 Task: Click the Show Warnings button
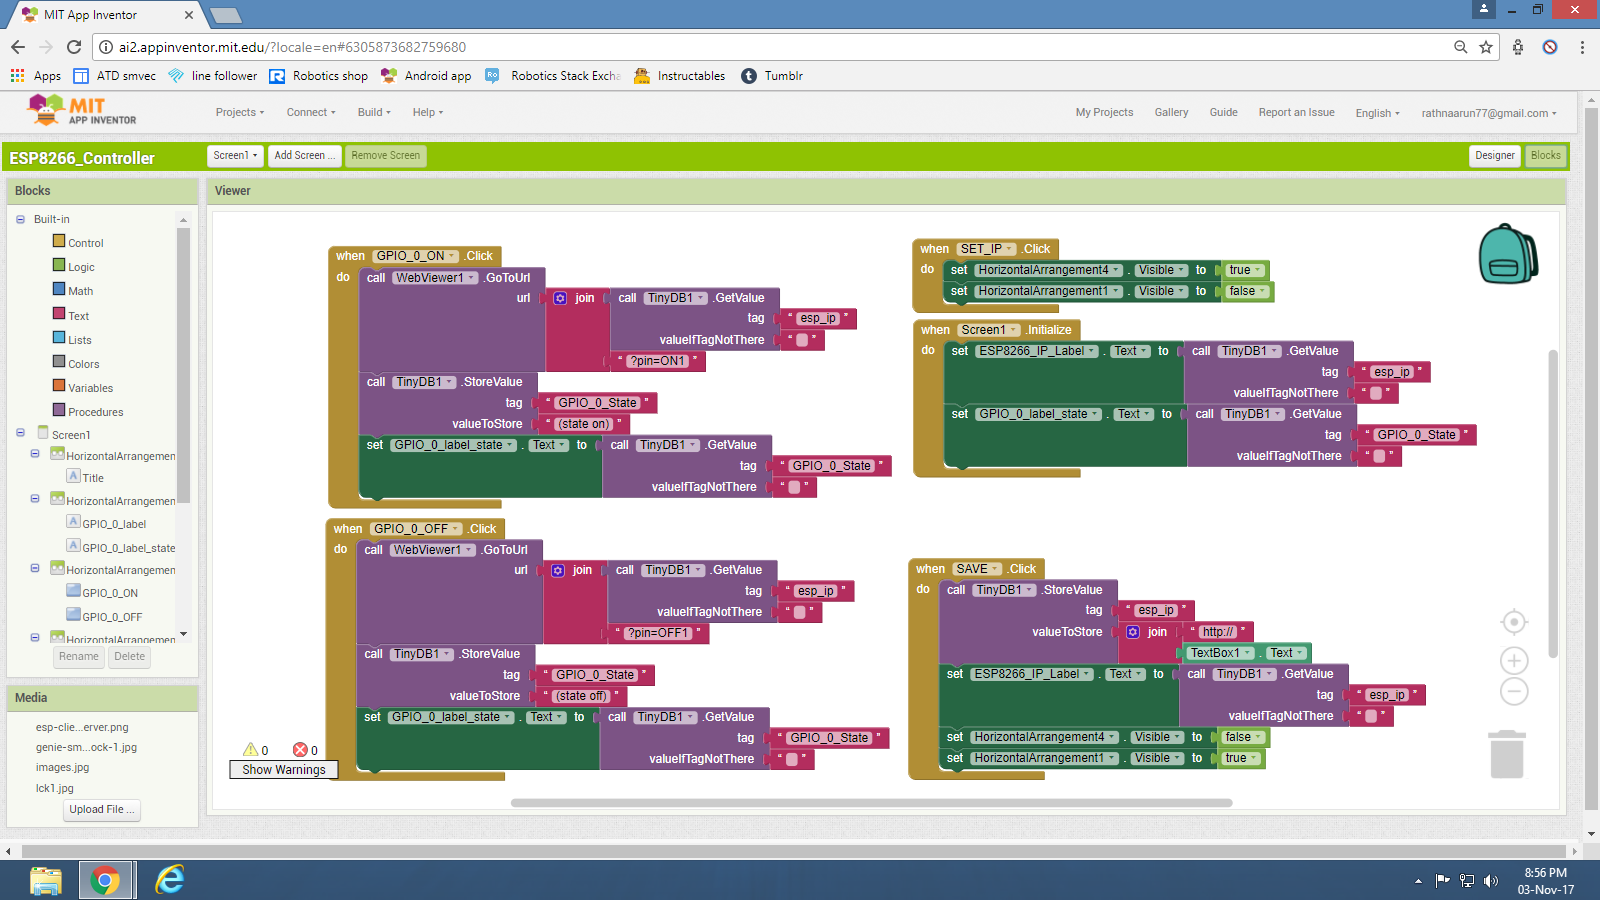pyautogui.click(x=284, y=769)
